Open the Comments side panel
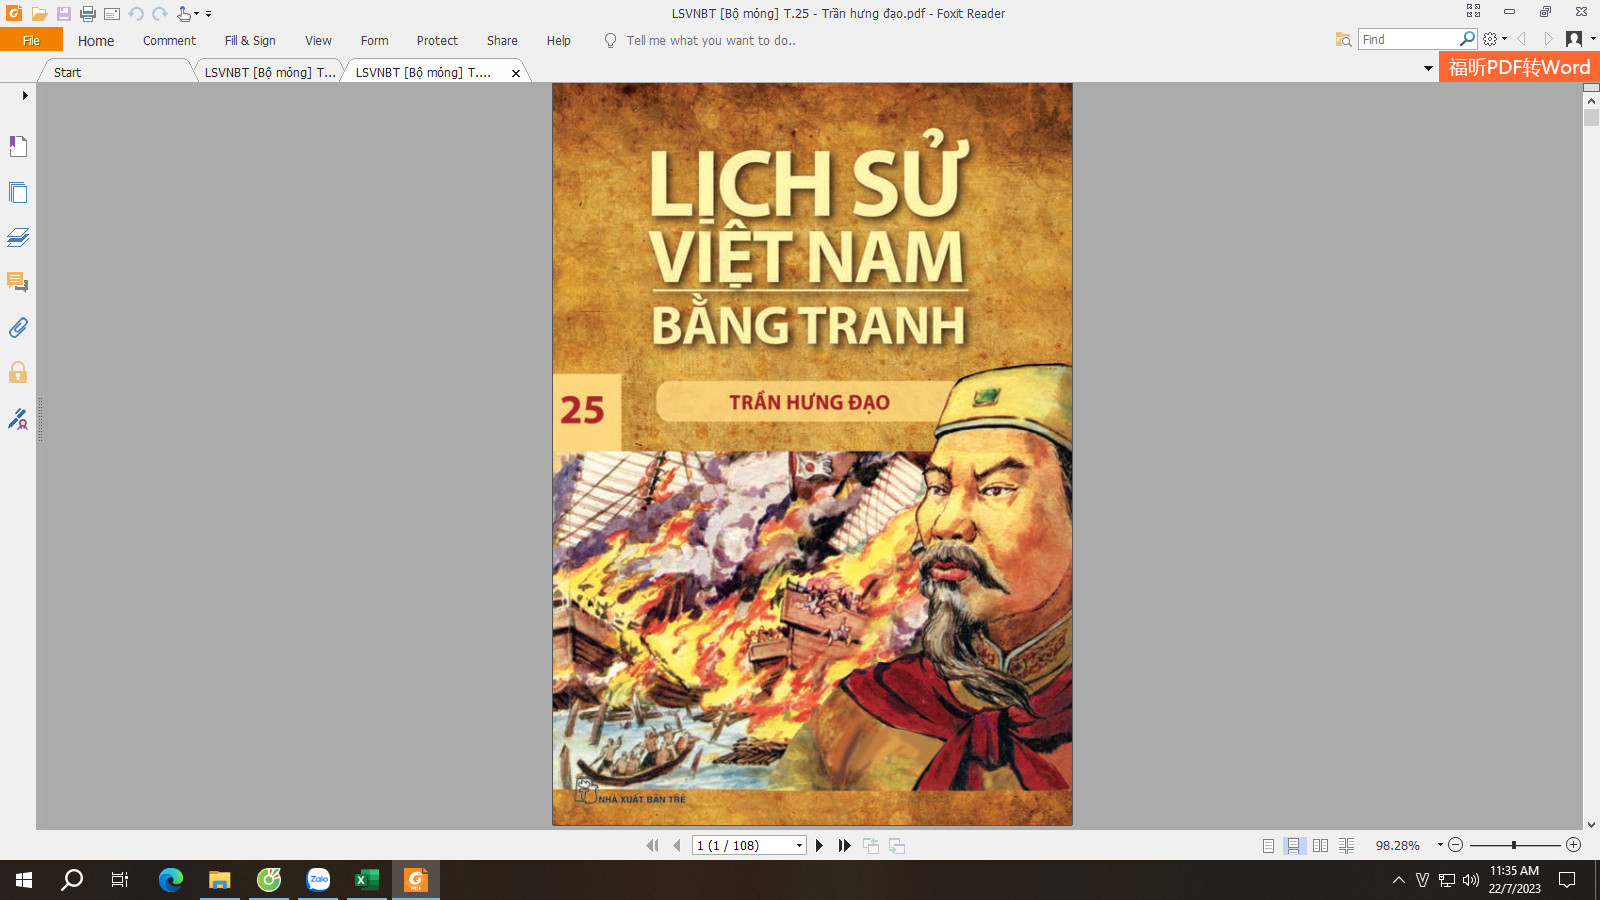 (18, 282)
